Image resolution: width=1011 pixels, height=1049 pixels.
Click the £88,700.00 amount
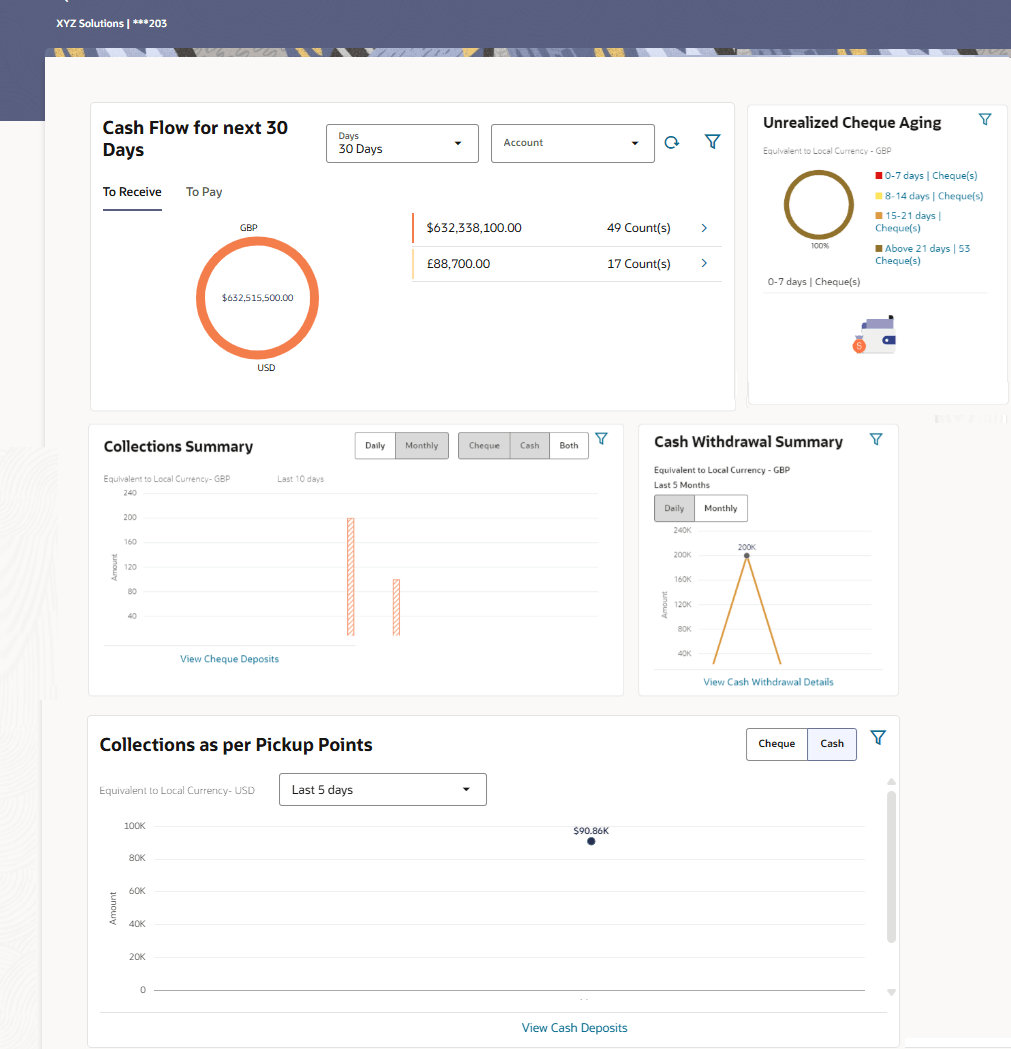click(458, 264)
